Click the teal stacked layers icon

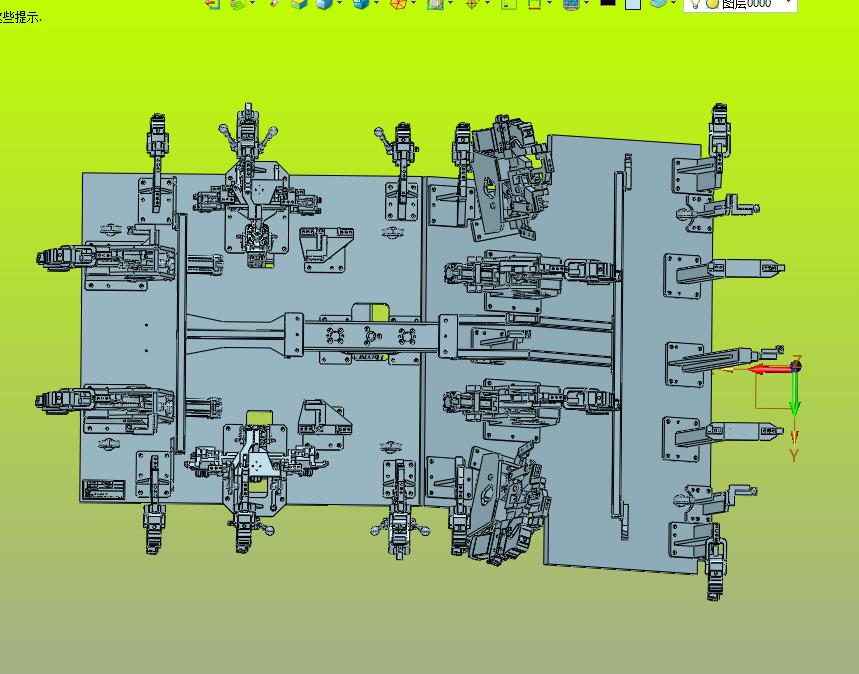pos(658,3)
